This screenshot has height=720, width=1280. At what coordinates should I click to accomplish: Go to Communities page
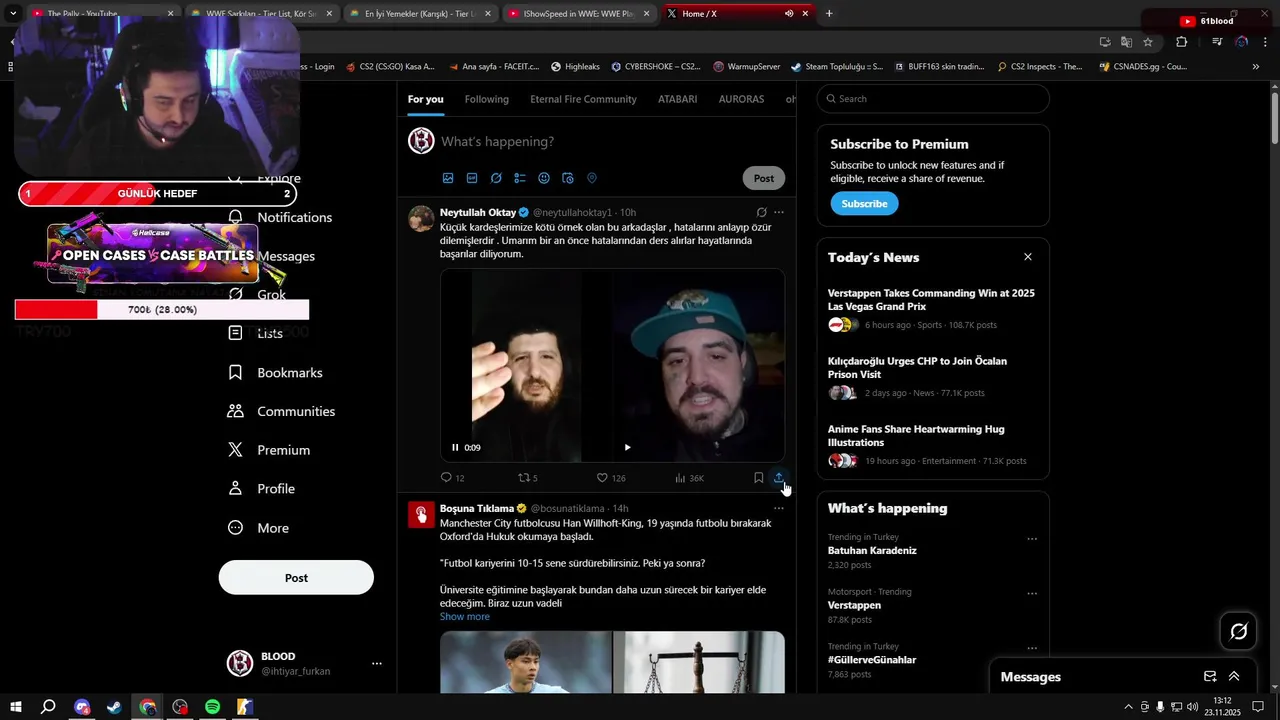coord(282,411)
